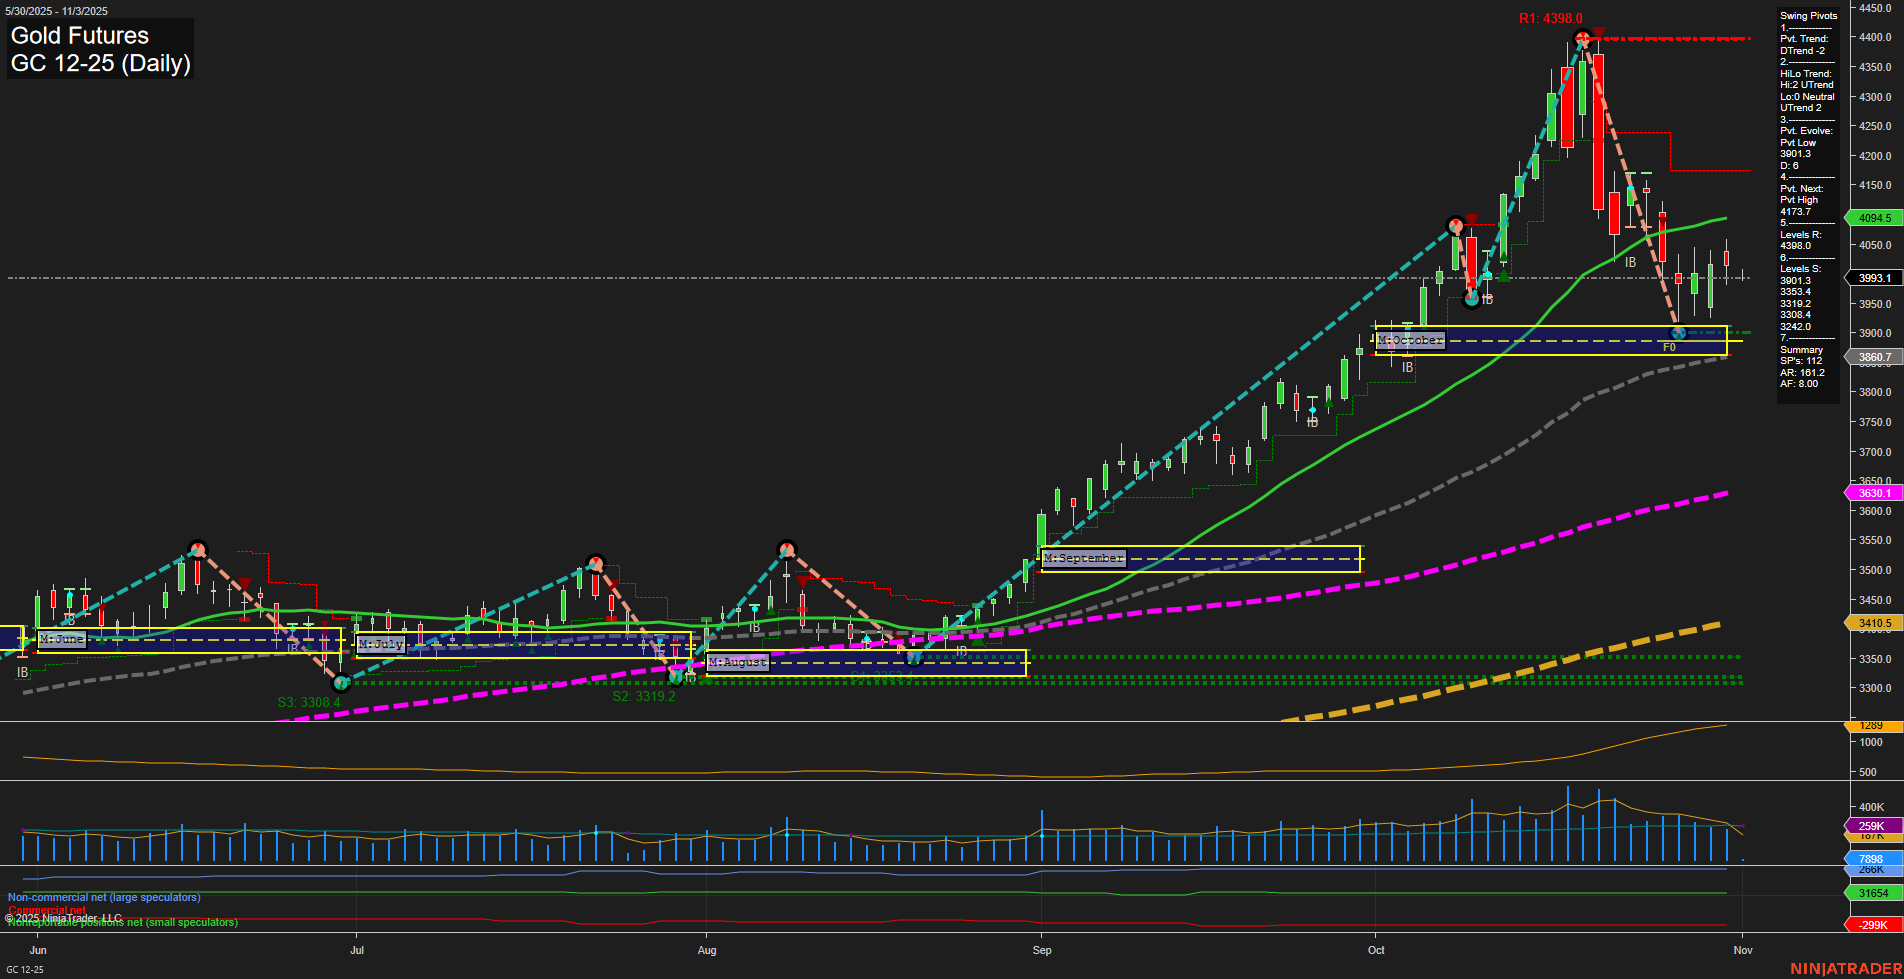Select the white 3993.1 last price label
Image resolution: width=1904 pixels, height=979 pixels.
pos(1874,278)
